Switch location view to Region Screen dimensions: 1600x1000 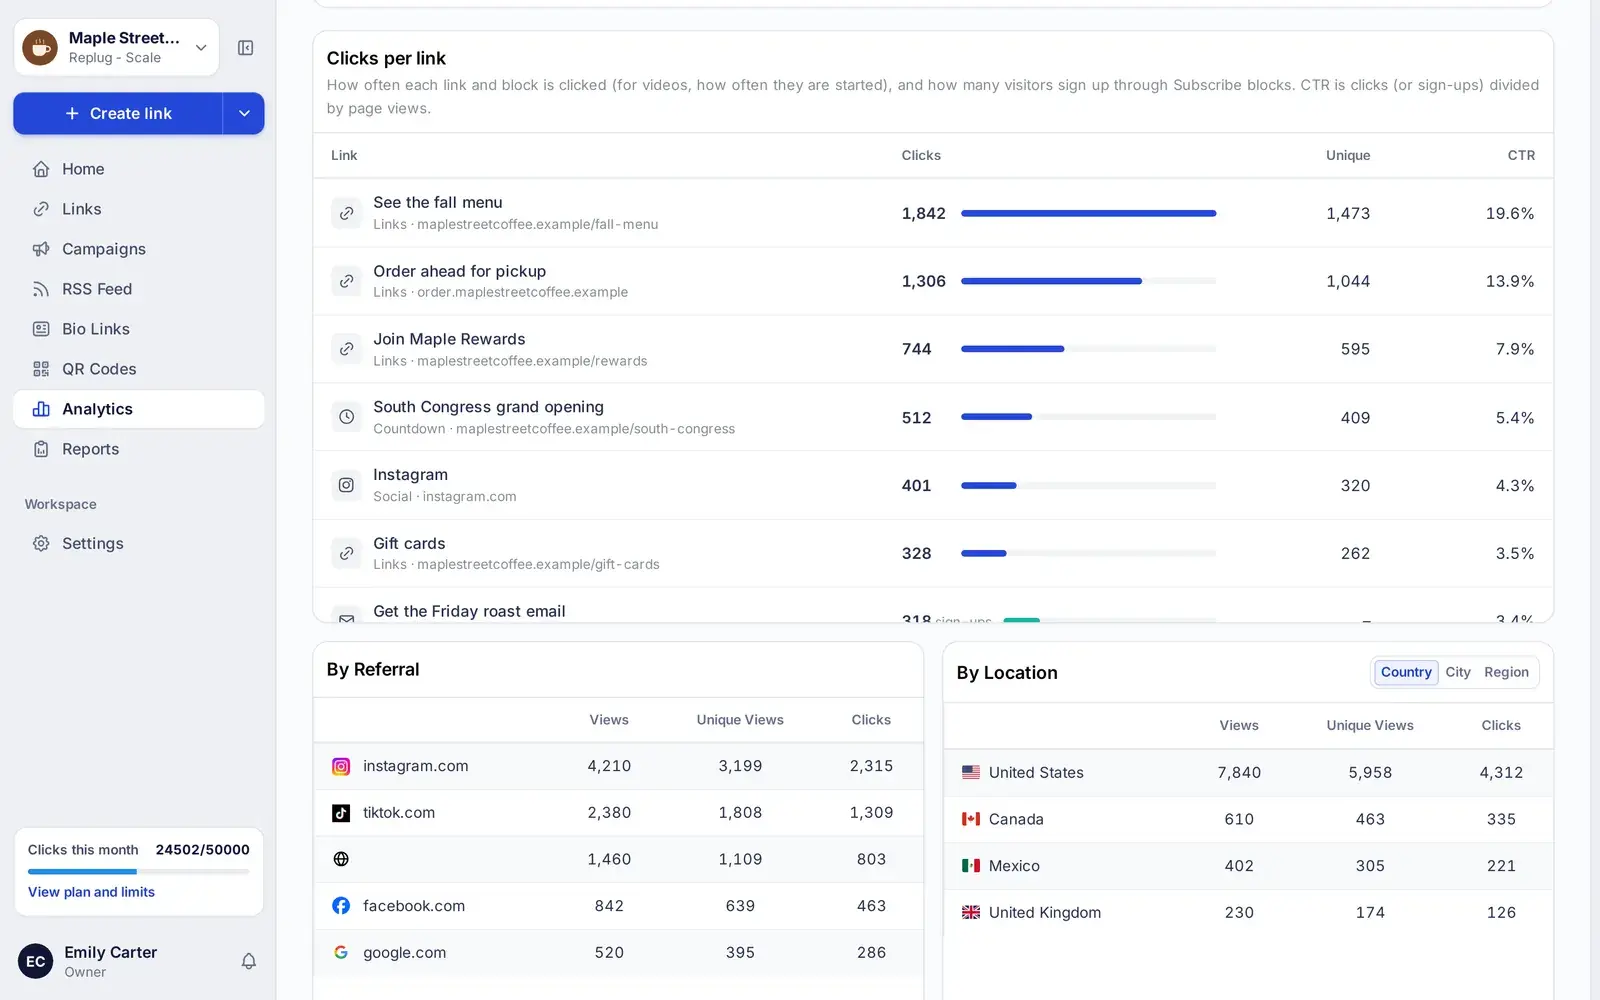[x=1506, y=672]
